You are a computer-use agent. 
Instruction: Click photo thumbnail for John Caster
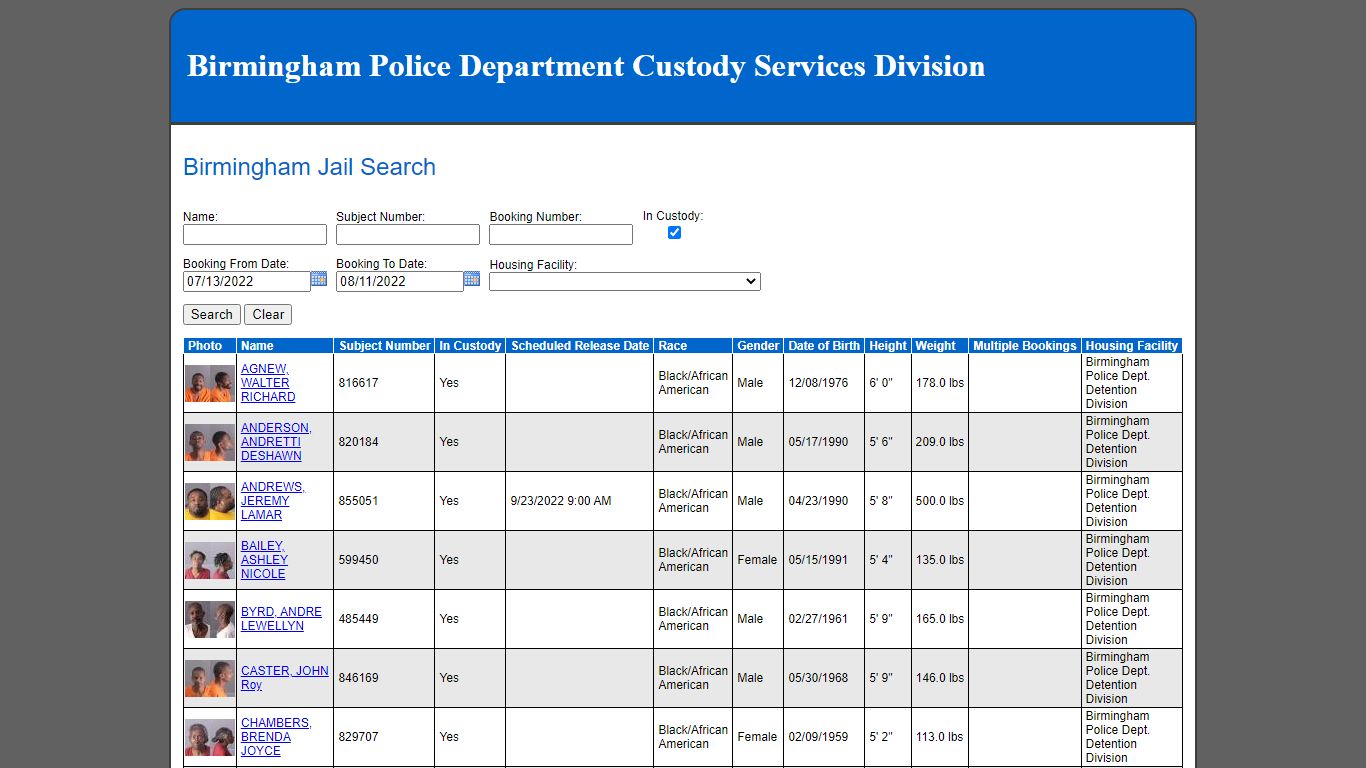point(210,678)
